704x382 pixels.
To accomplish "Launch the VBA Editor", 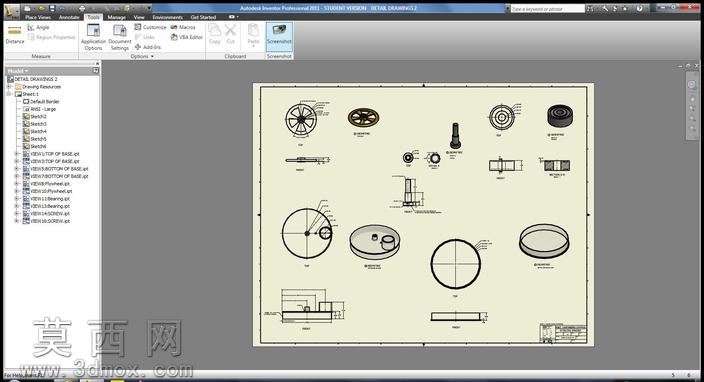I will pos(187,37).
